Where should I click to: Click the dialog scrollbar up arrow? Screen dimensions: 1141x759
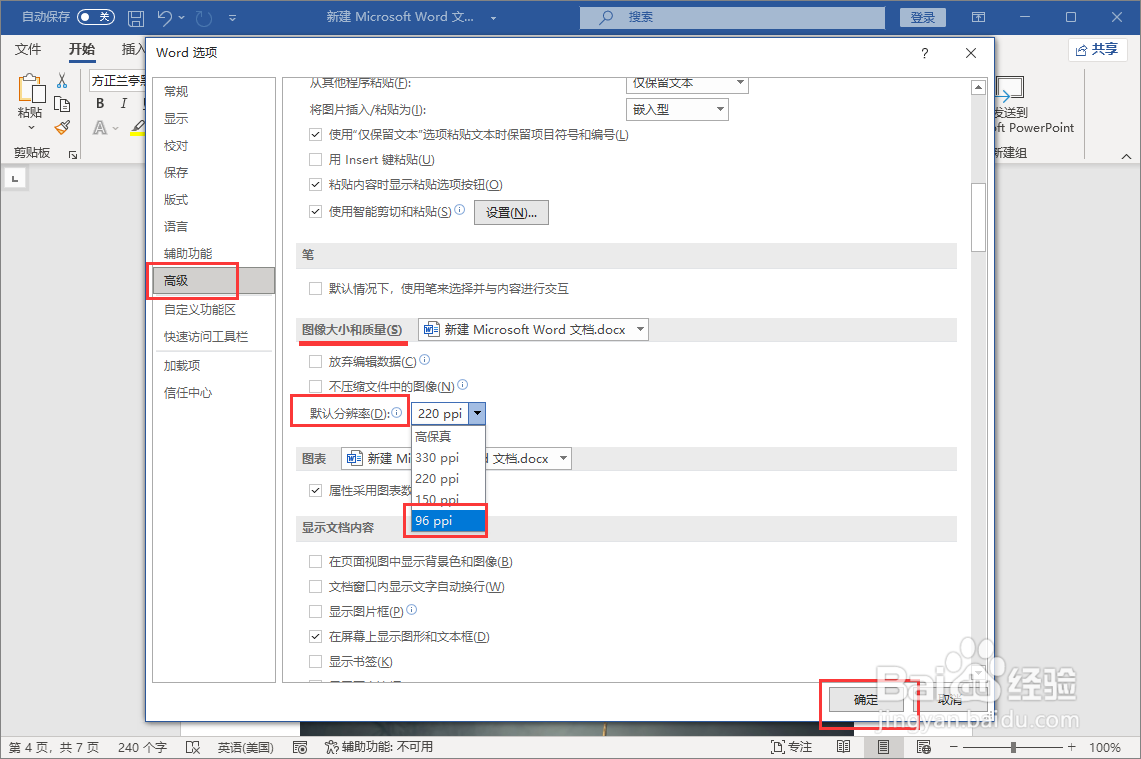979,87
